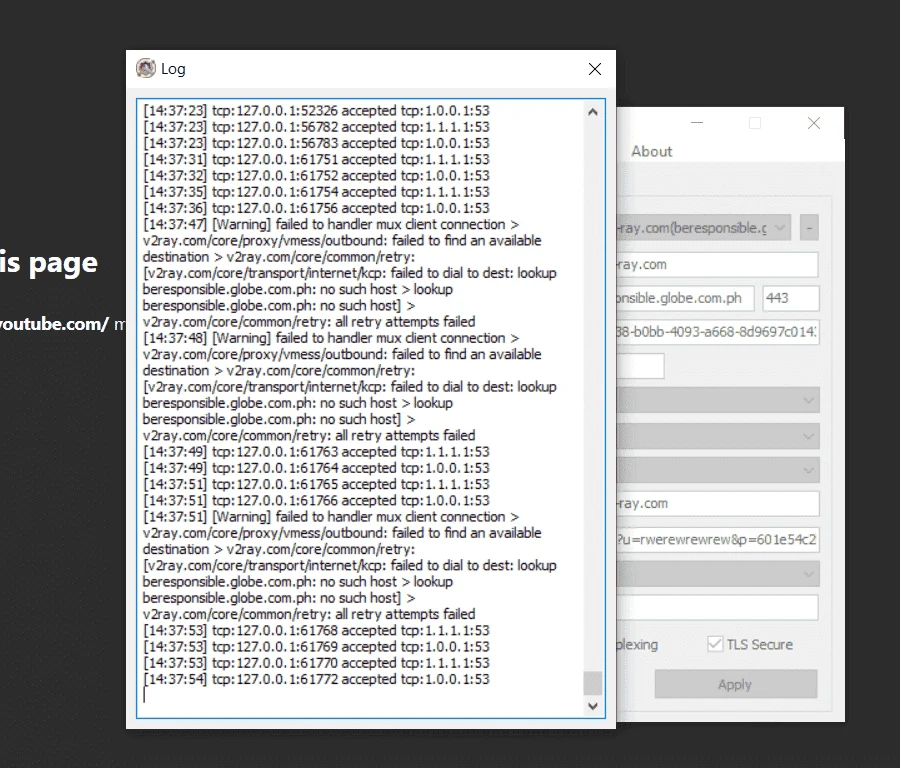Click the minus button beside server dropdown
Image resolution: width=900 pixels, height=768 pixels.
pos(809,228)
